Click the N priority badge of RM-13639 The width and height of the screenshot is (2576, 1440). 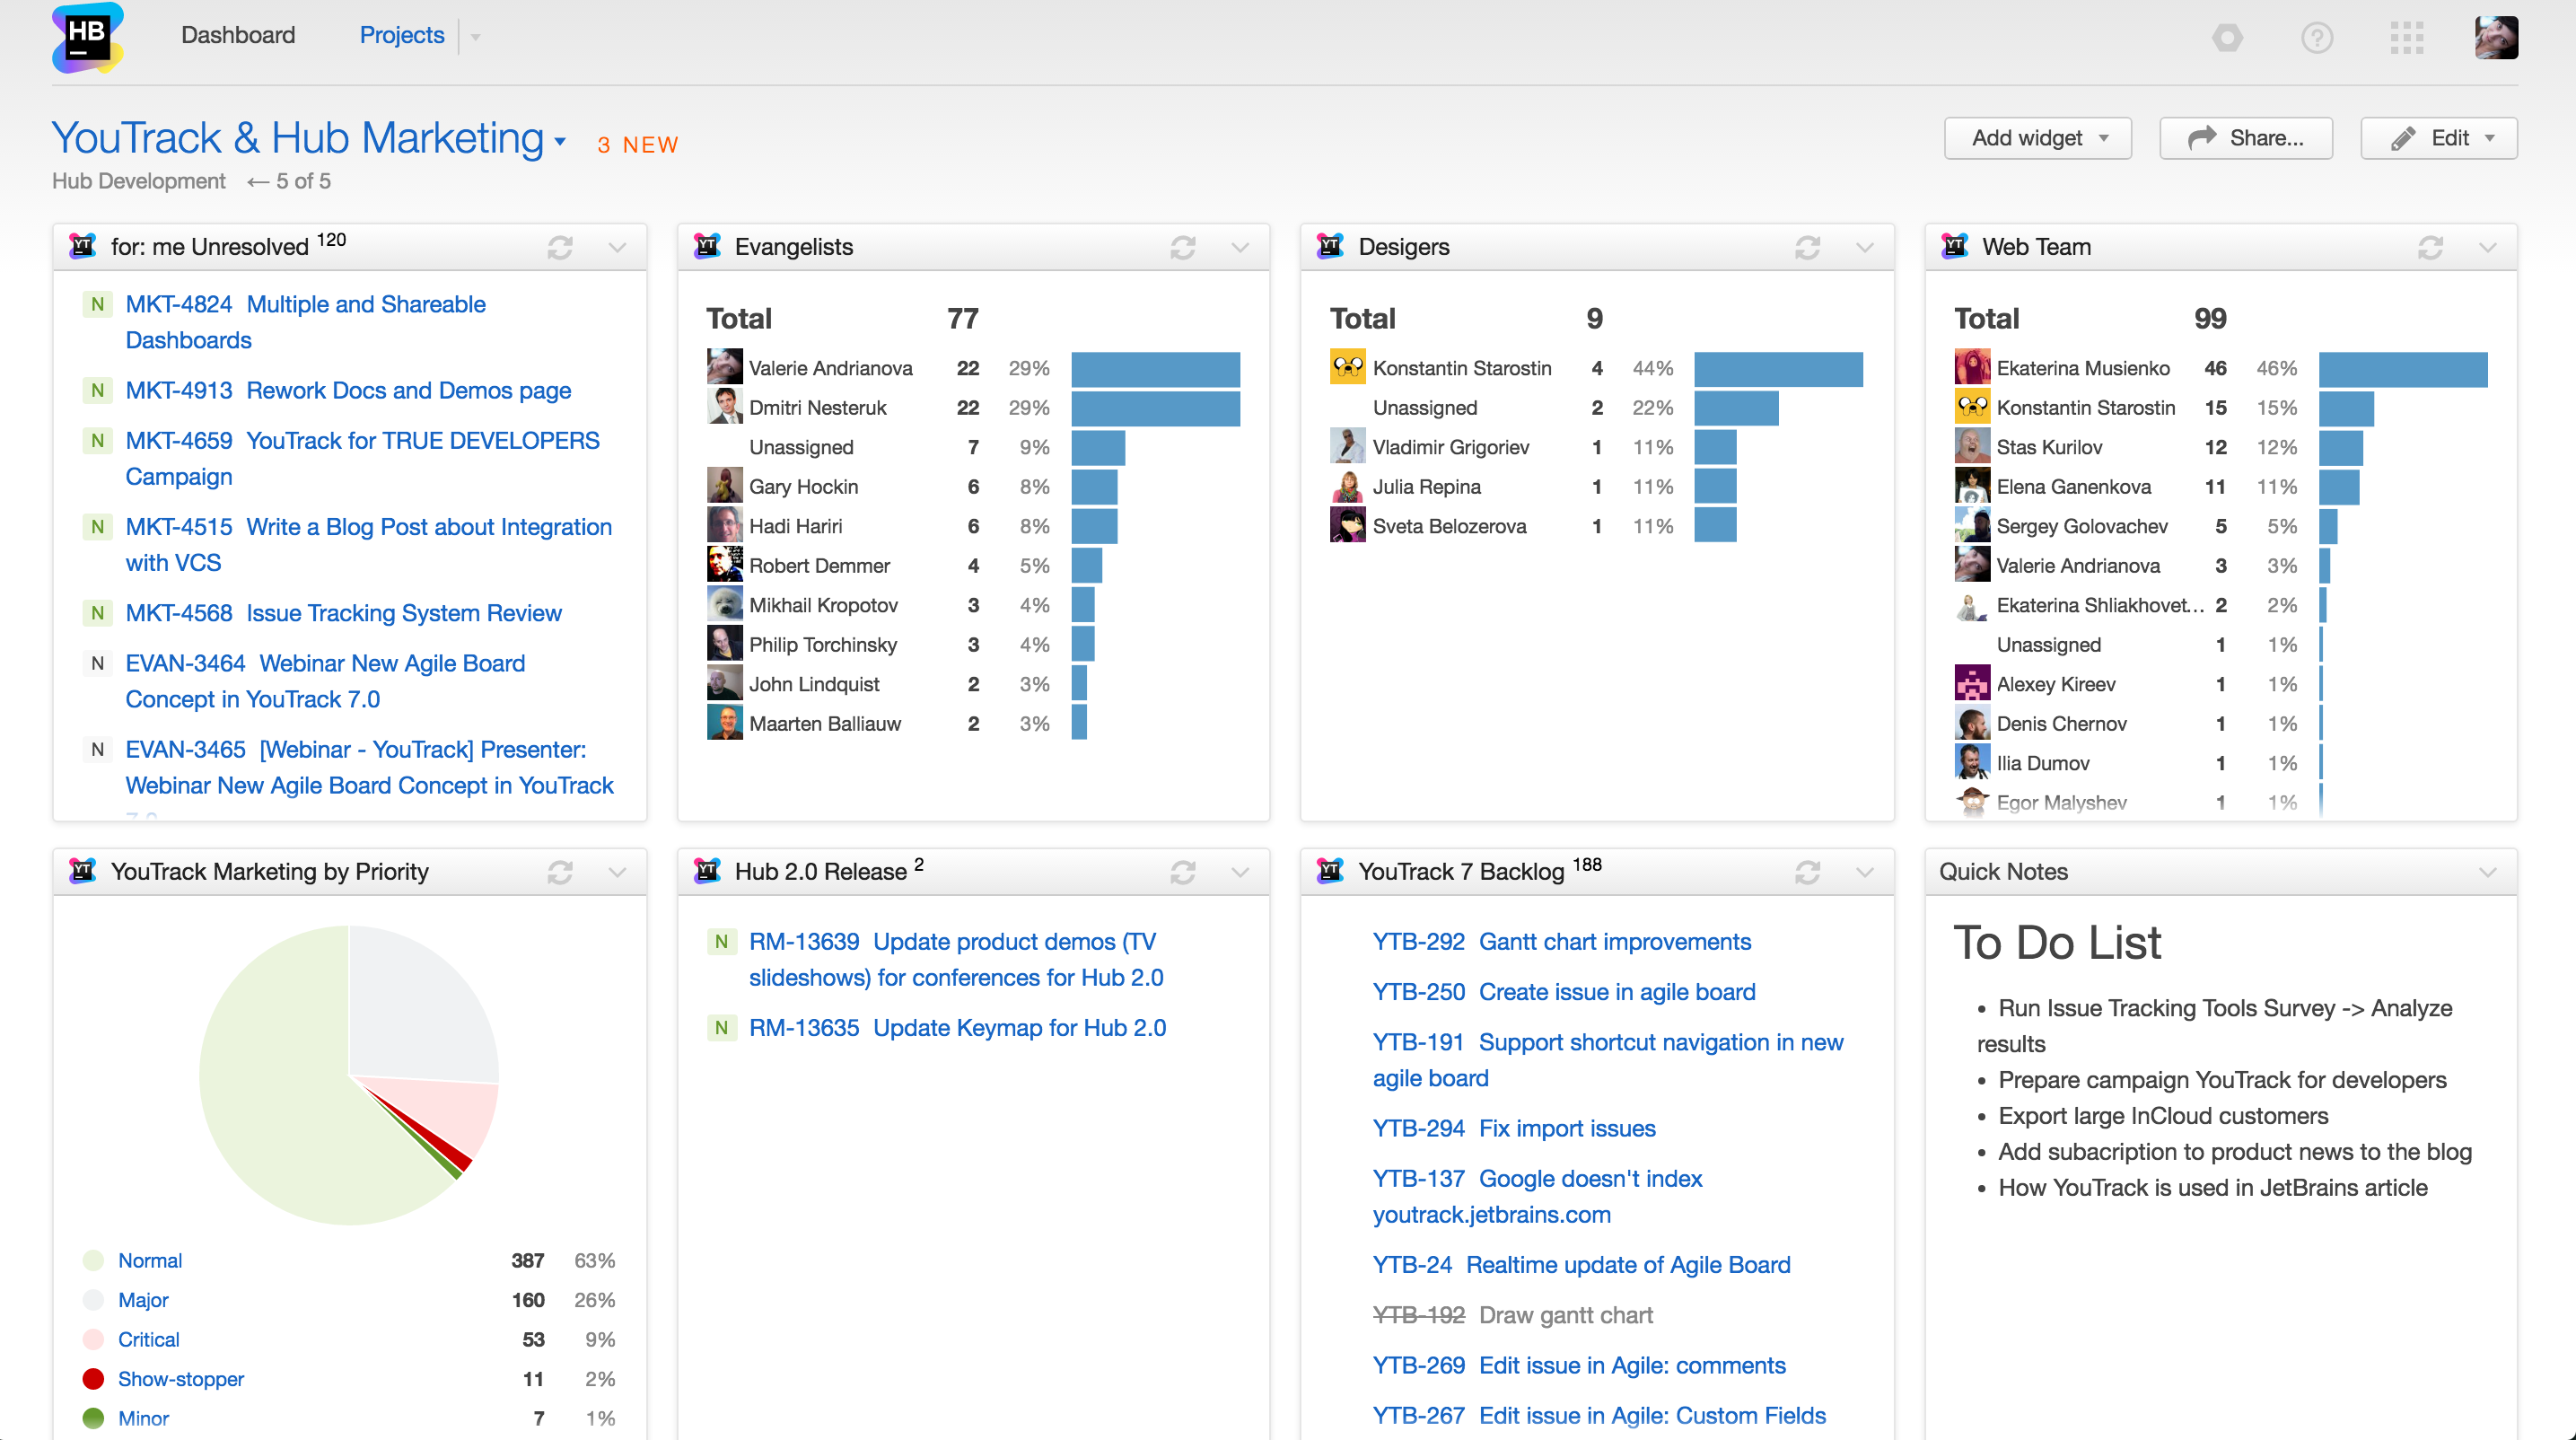point(721,941)
